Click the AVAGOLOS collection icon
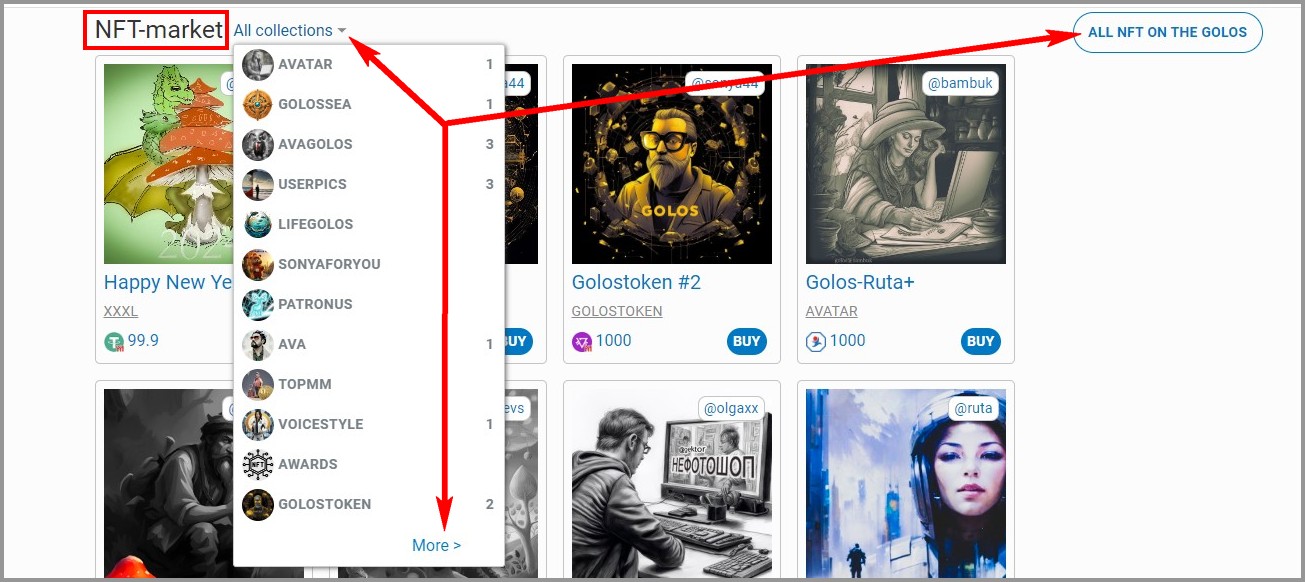1305x582 pixels. point(258,144)
